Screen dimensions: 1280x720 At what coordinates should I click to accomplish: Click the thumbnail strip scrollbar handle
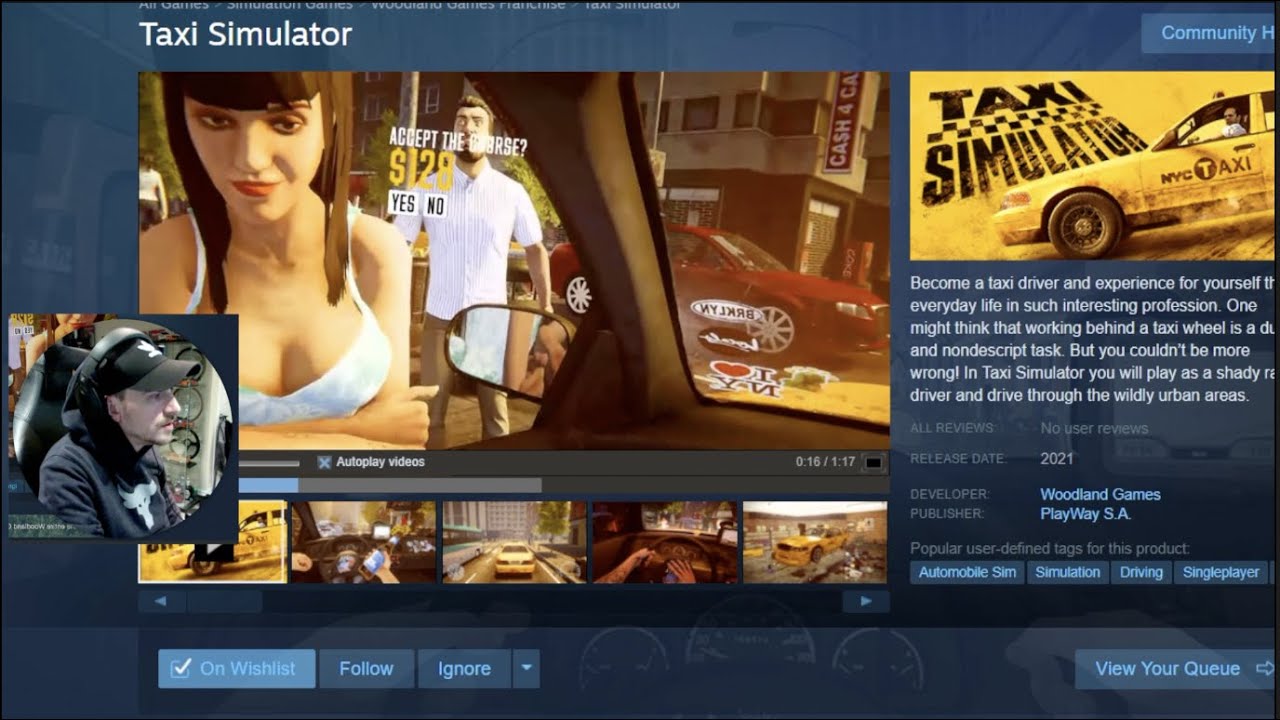(225, 601)
